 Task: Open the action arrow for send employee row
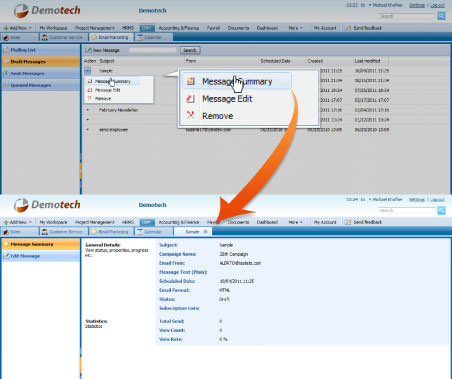tap(88, 130)
